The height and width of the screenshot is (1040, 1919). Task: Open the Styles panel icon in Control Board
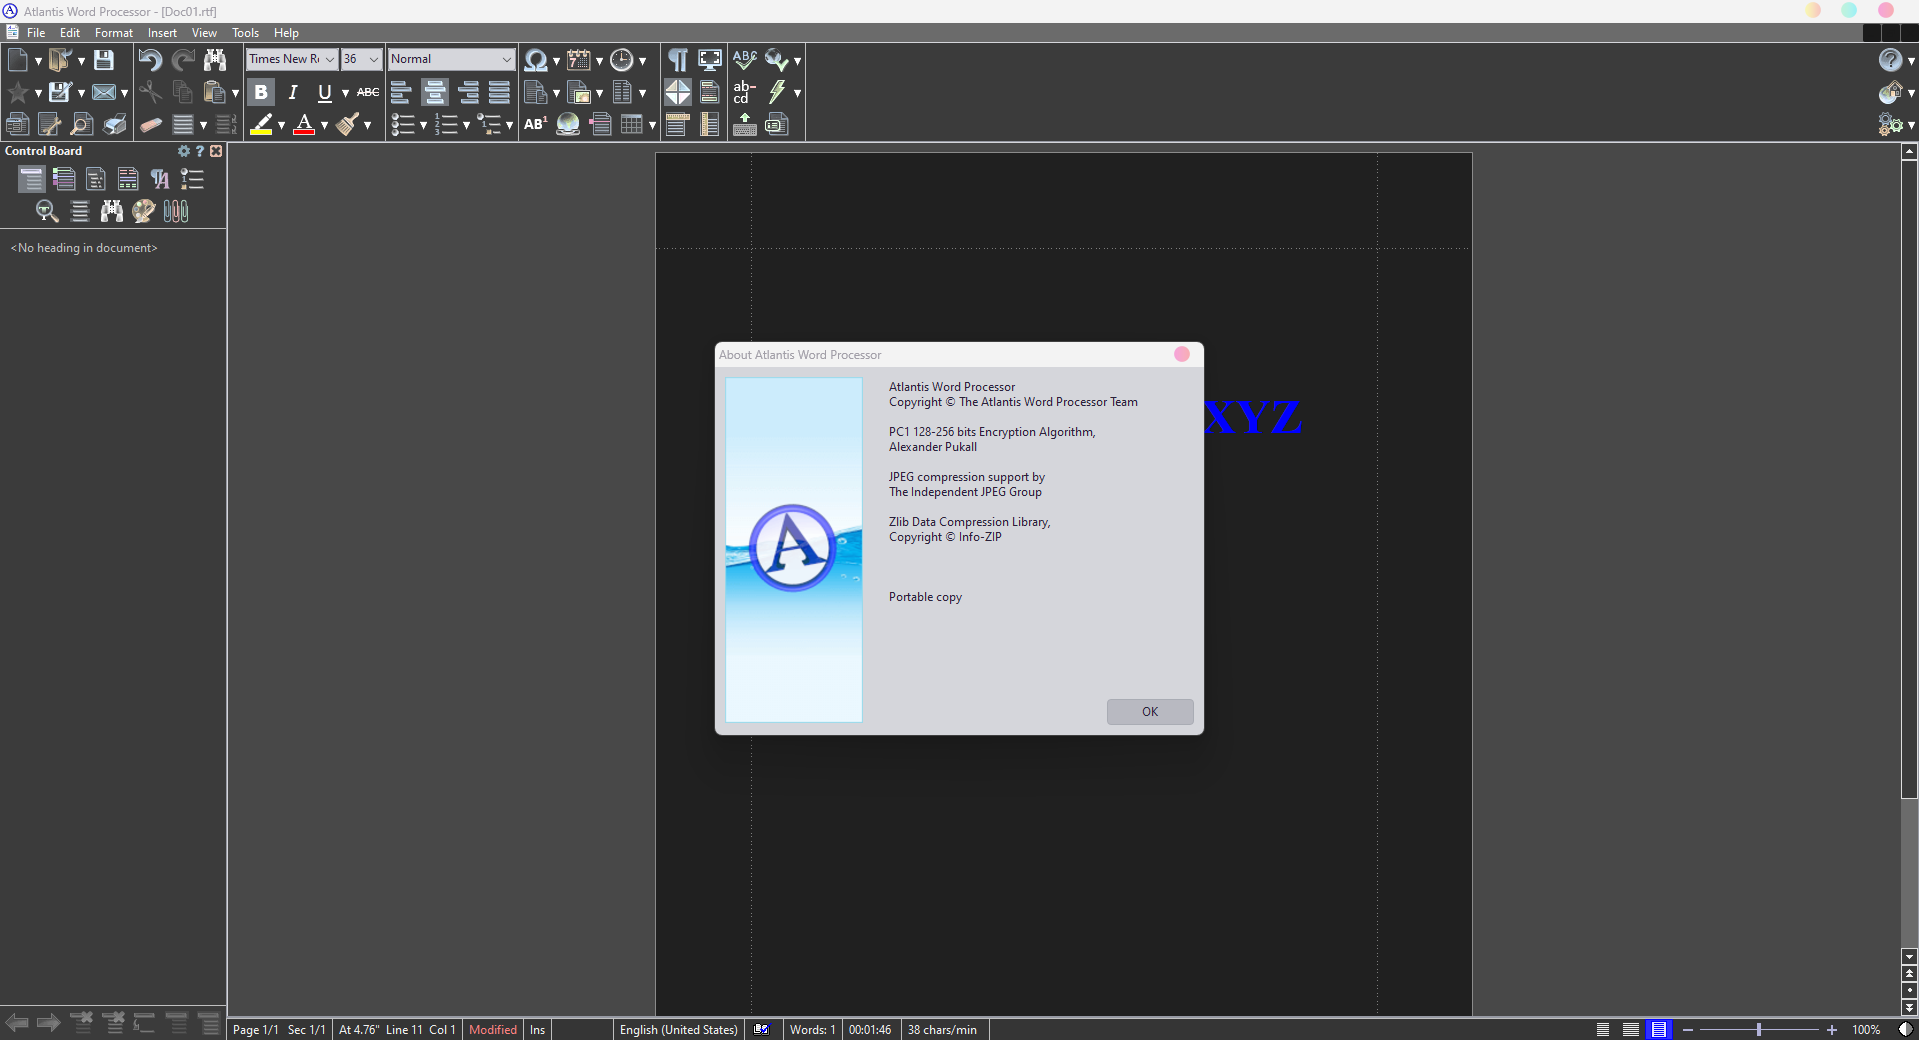[160, 179]
